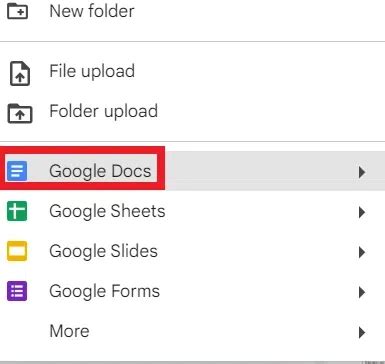Image resolution: width=385 pixels, height=364 pixels.
Task: Expand the Google Docs submenu arrow
Action: [x=362, y=172]
